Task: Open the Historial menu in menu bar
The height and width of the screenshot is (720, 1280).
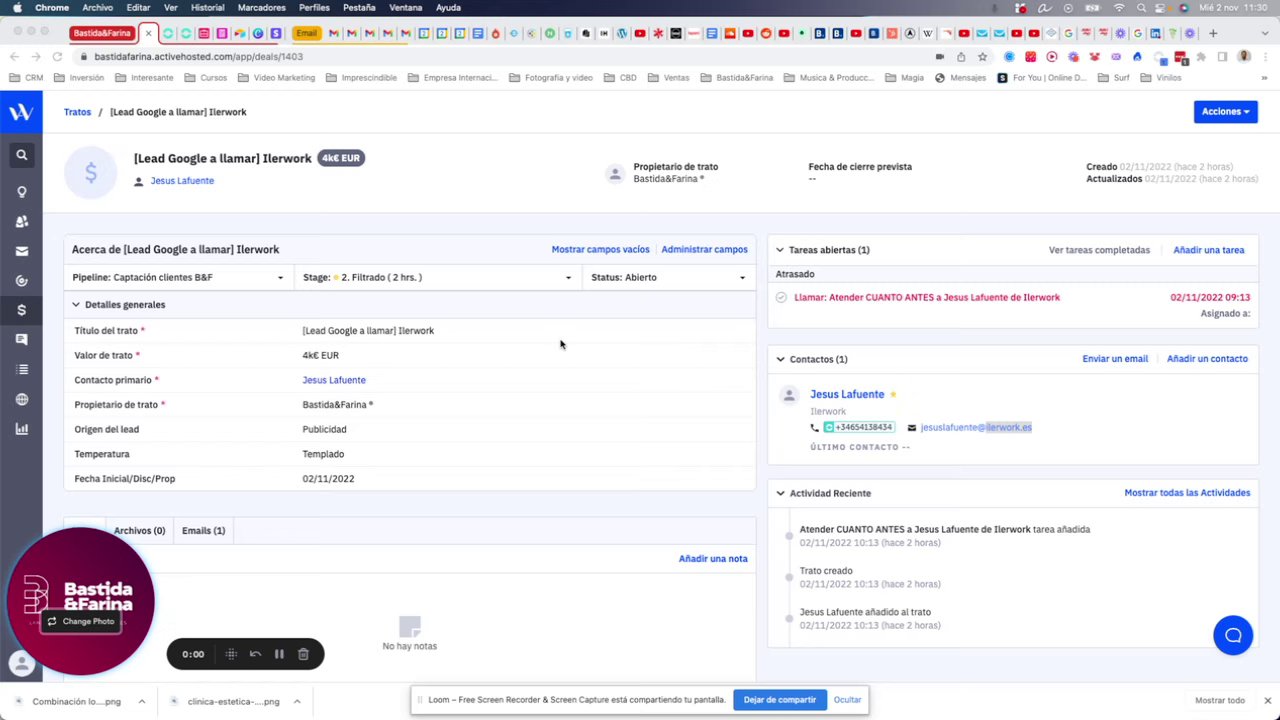Action: [207, 8]
